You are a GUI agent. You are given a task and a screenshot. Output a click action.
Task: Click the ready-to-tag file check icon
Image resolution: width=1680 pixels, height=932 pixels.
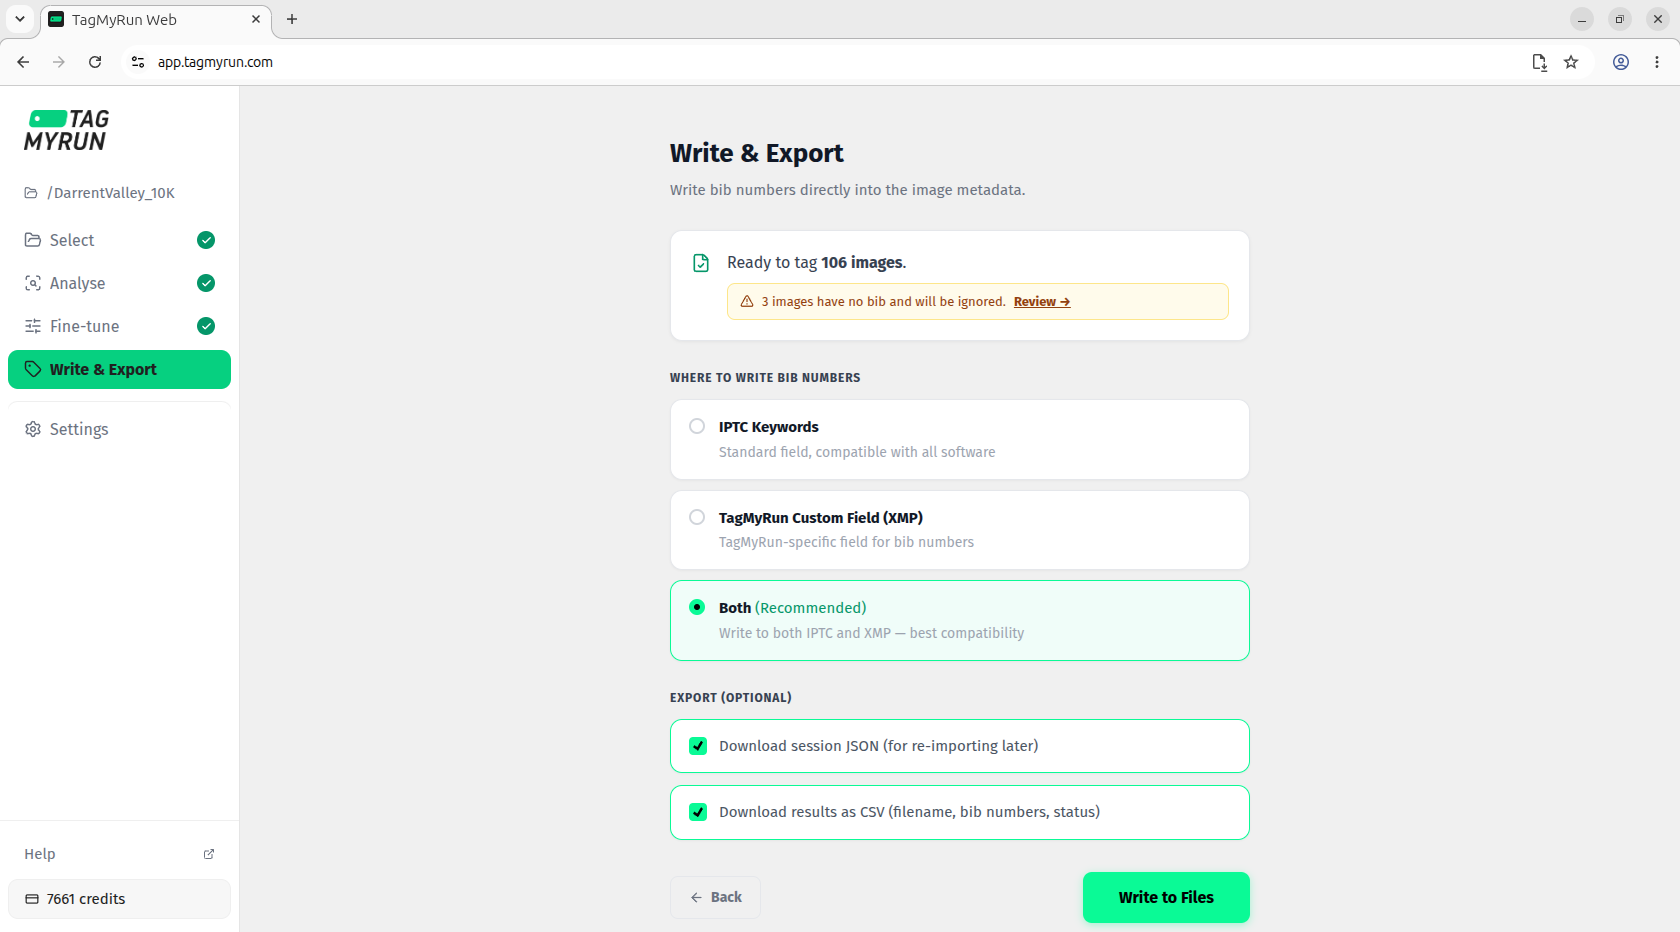701,263
